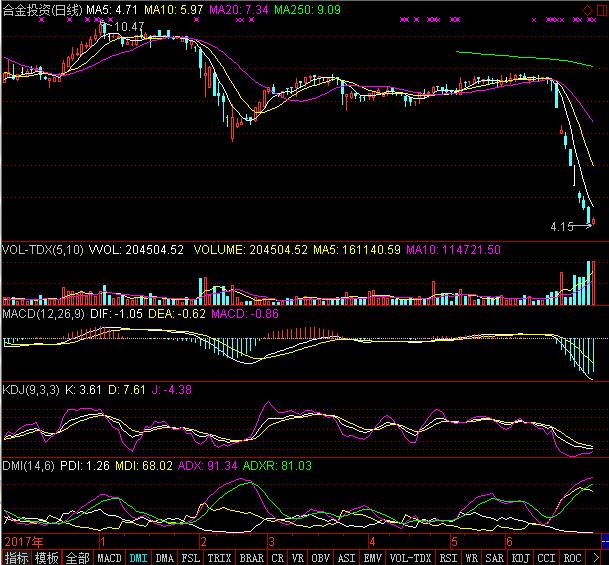Click month 6 on the time axis

coord(509,541)
